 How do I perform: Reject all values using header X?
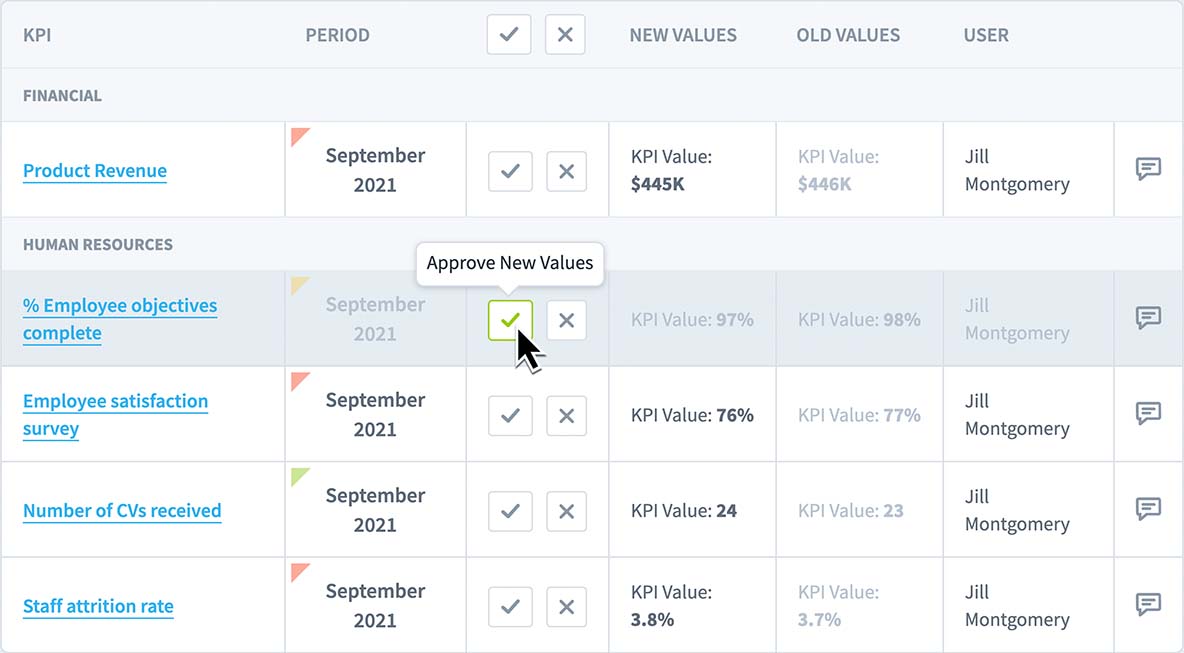click(x=565, y=35)
